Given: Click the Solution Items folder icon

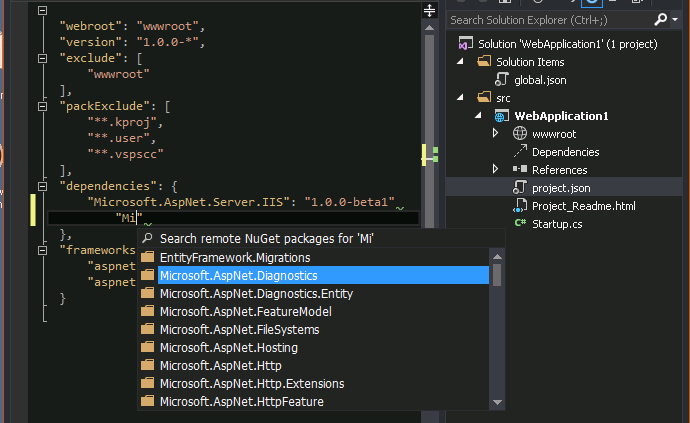Looking at the screenshot, I should (x=484, y=61).
